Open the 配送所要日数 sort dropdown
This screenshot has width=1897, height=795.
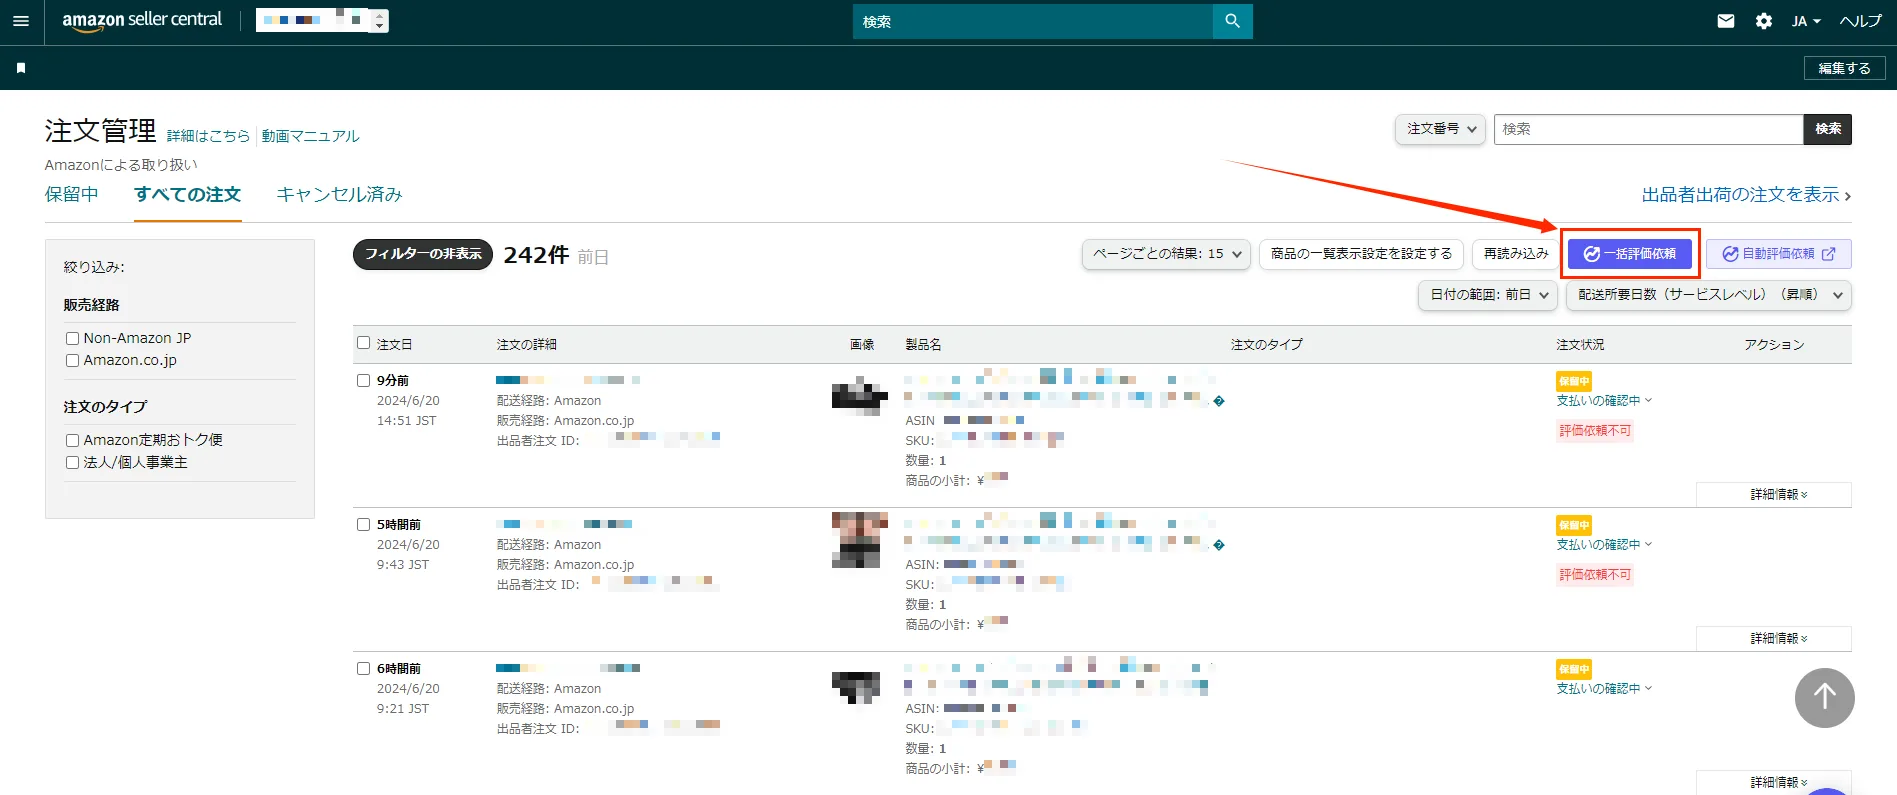[x=1709, y=295]
